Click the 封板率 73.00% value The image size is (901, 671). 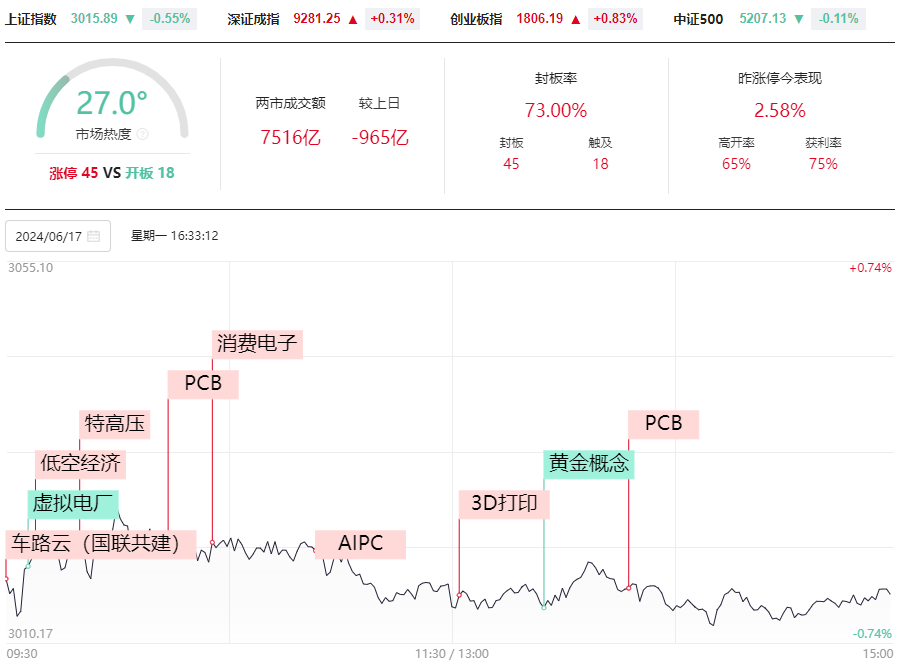(556, 110)
